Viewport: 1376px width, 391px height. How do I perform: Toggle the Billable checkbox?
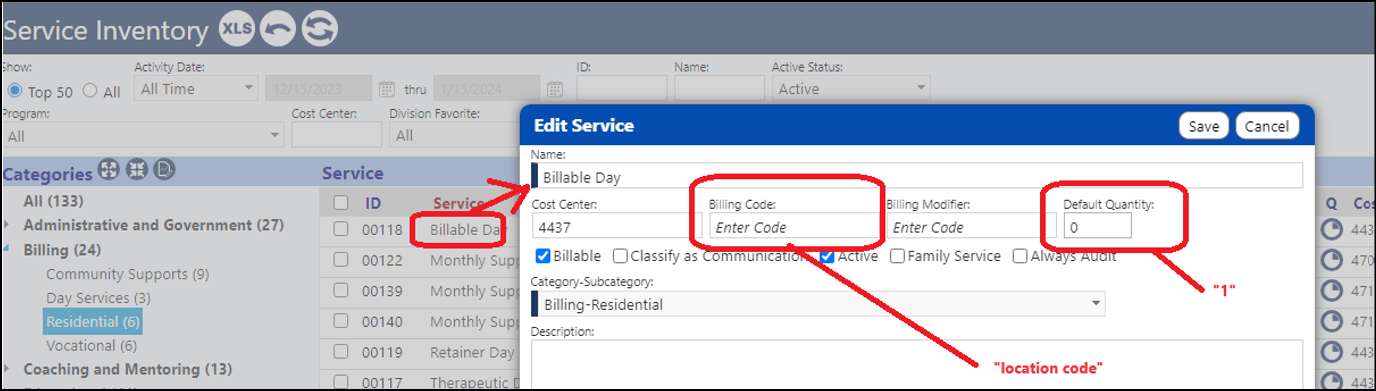pos(543,256)
